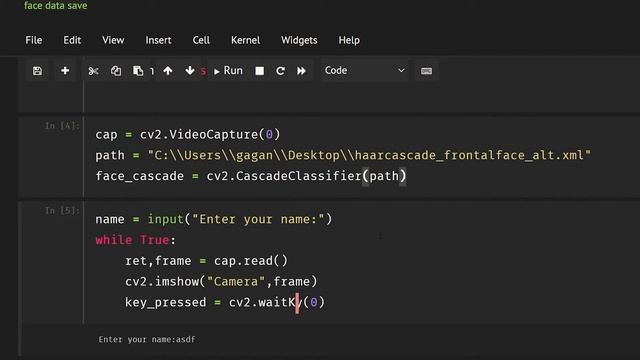Save the notebook with the floppy icon
The image size is (640, 360).
[37, 71]
